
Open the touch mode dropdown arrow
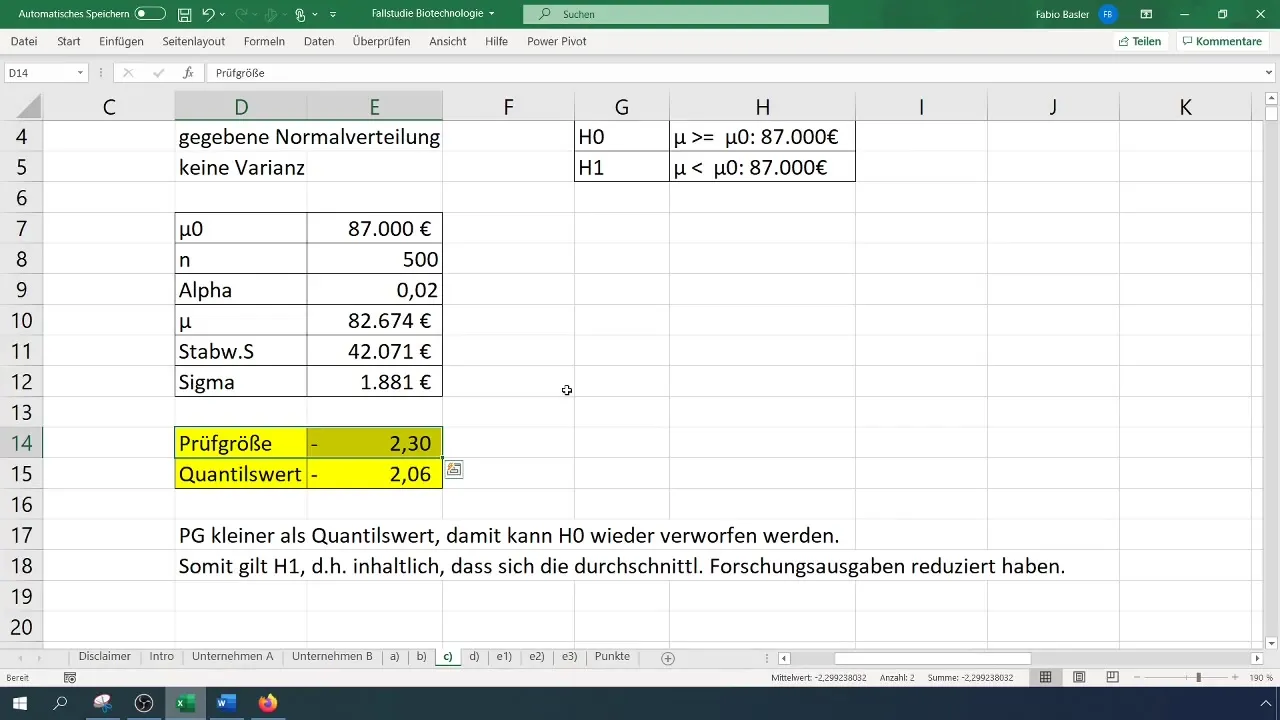pyautogui.click(x=314, y=14)
